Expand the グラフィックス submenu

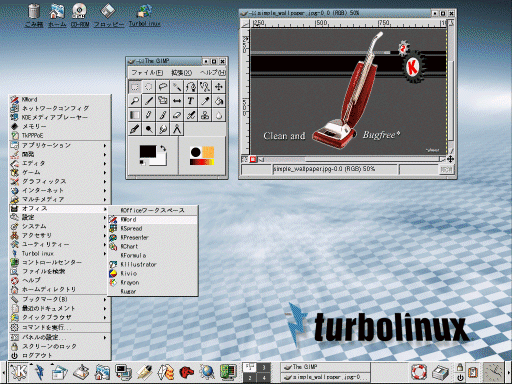(x=60, y=181)
